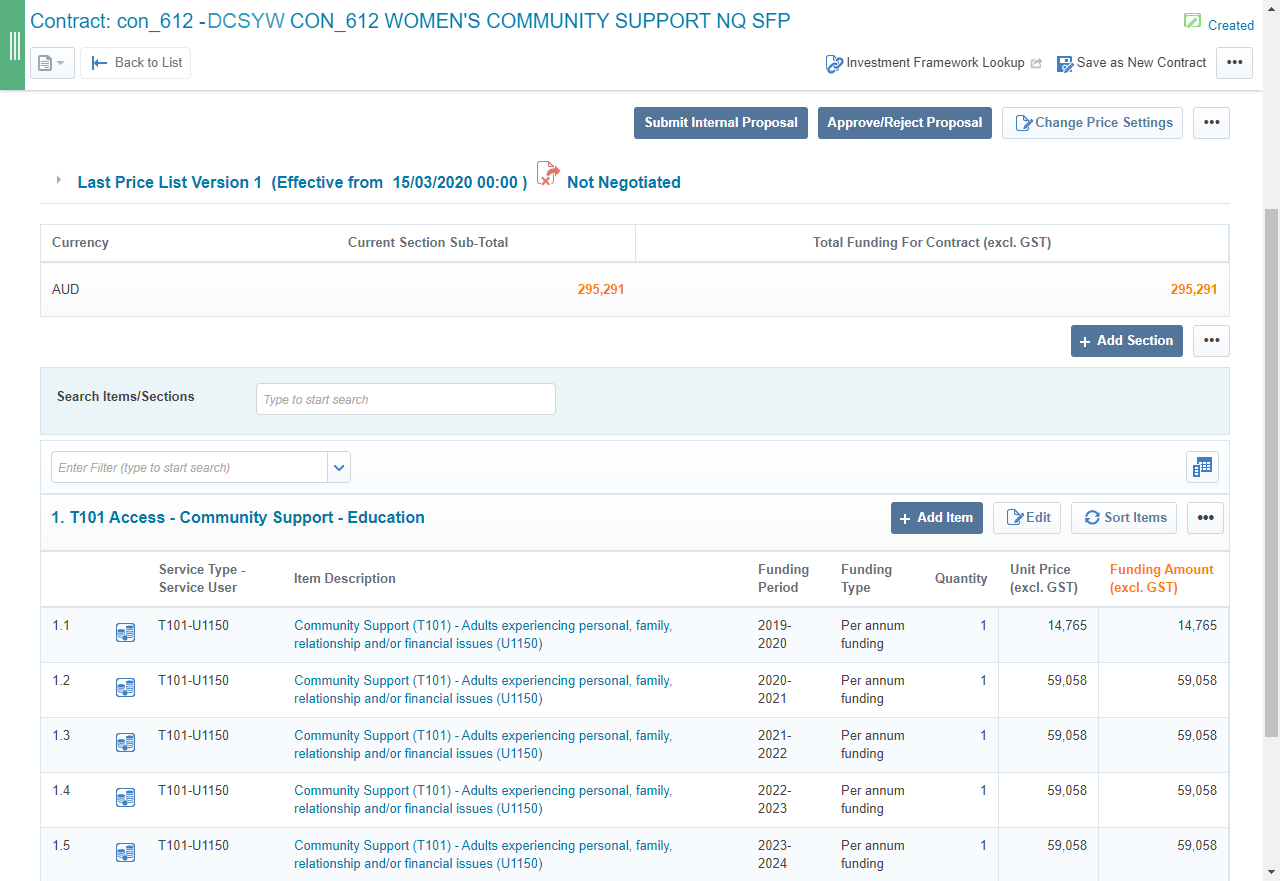1280x881 pixels.
Task: Click the green left sidebar handle
Action: point(13,46)
